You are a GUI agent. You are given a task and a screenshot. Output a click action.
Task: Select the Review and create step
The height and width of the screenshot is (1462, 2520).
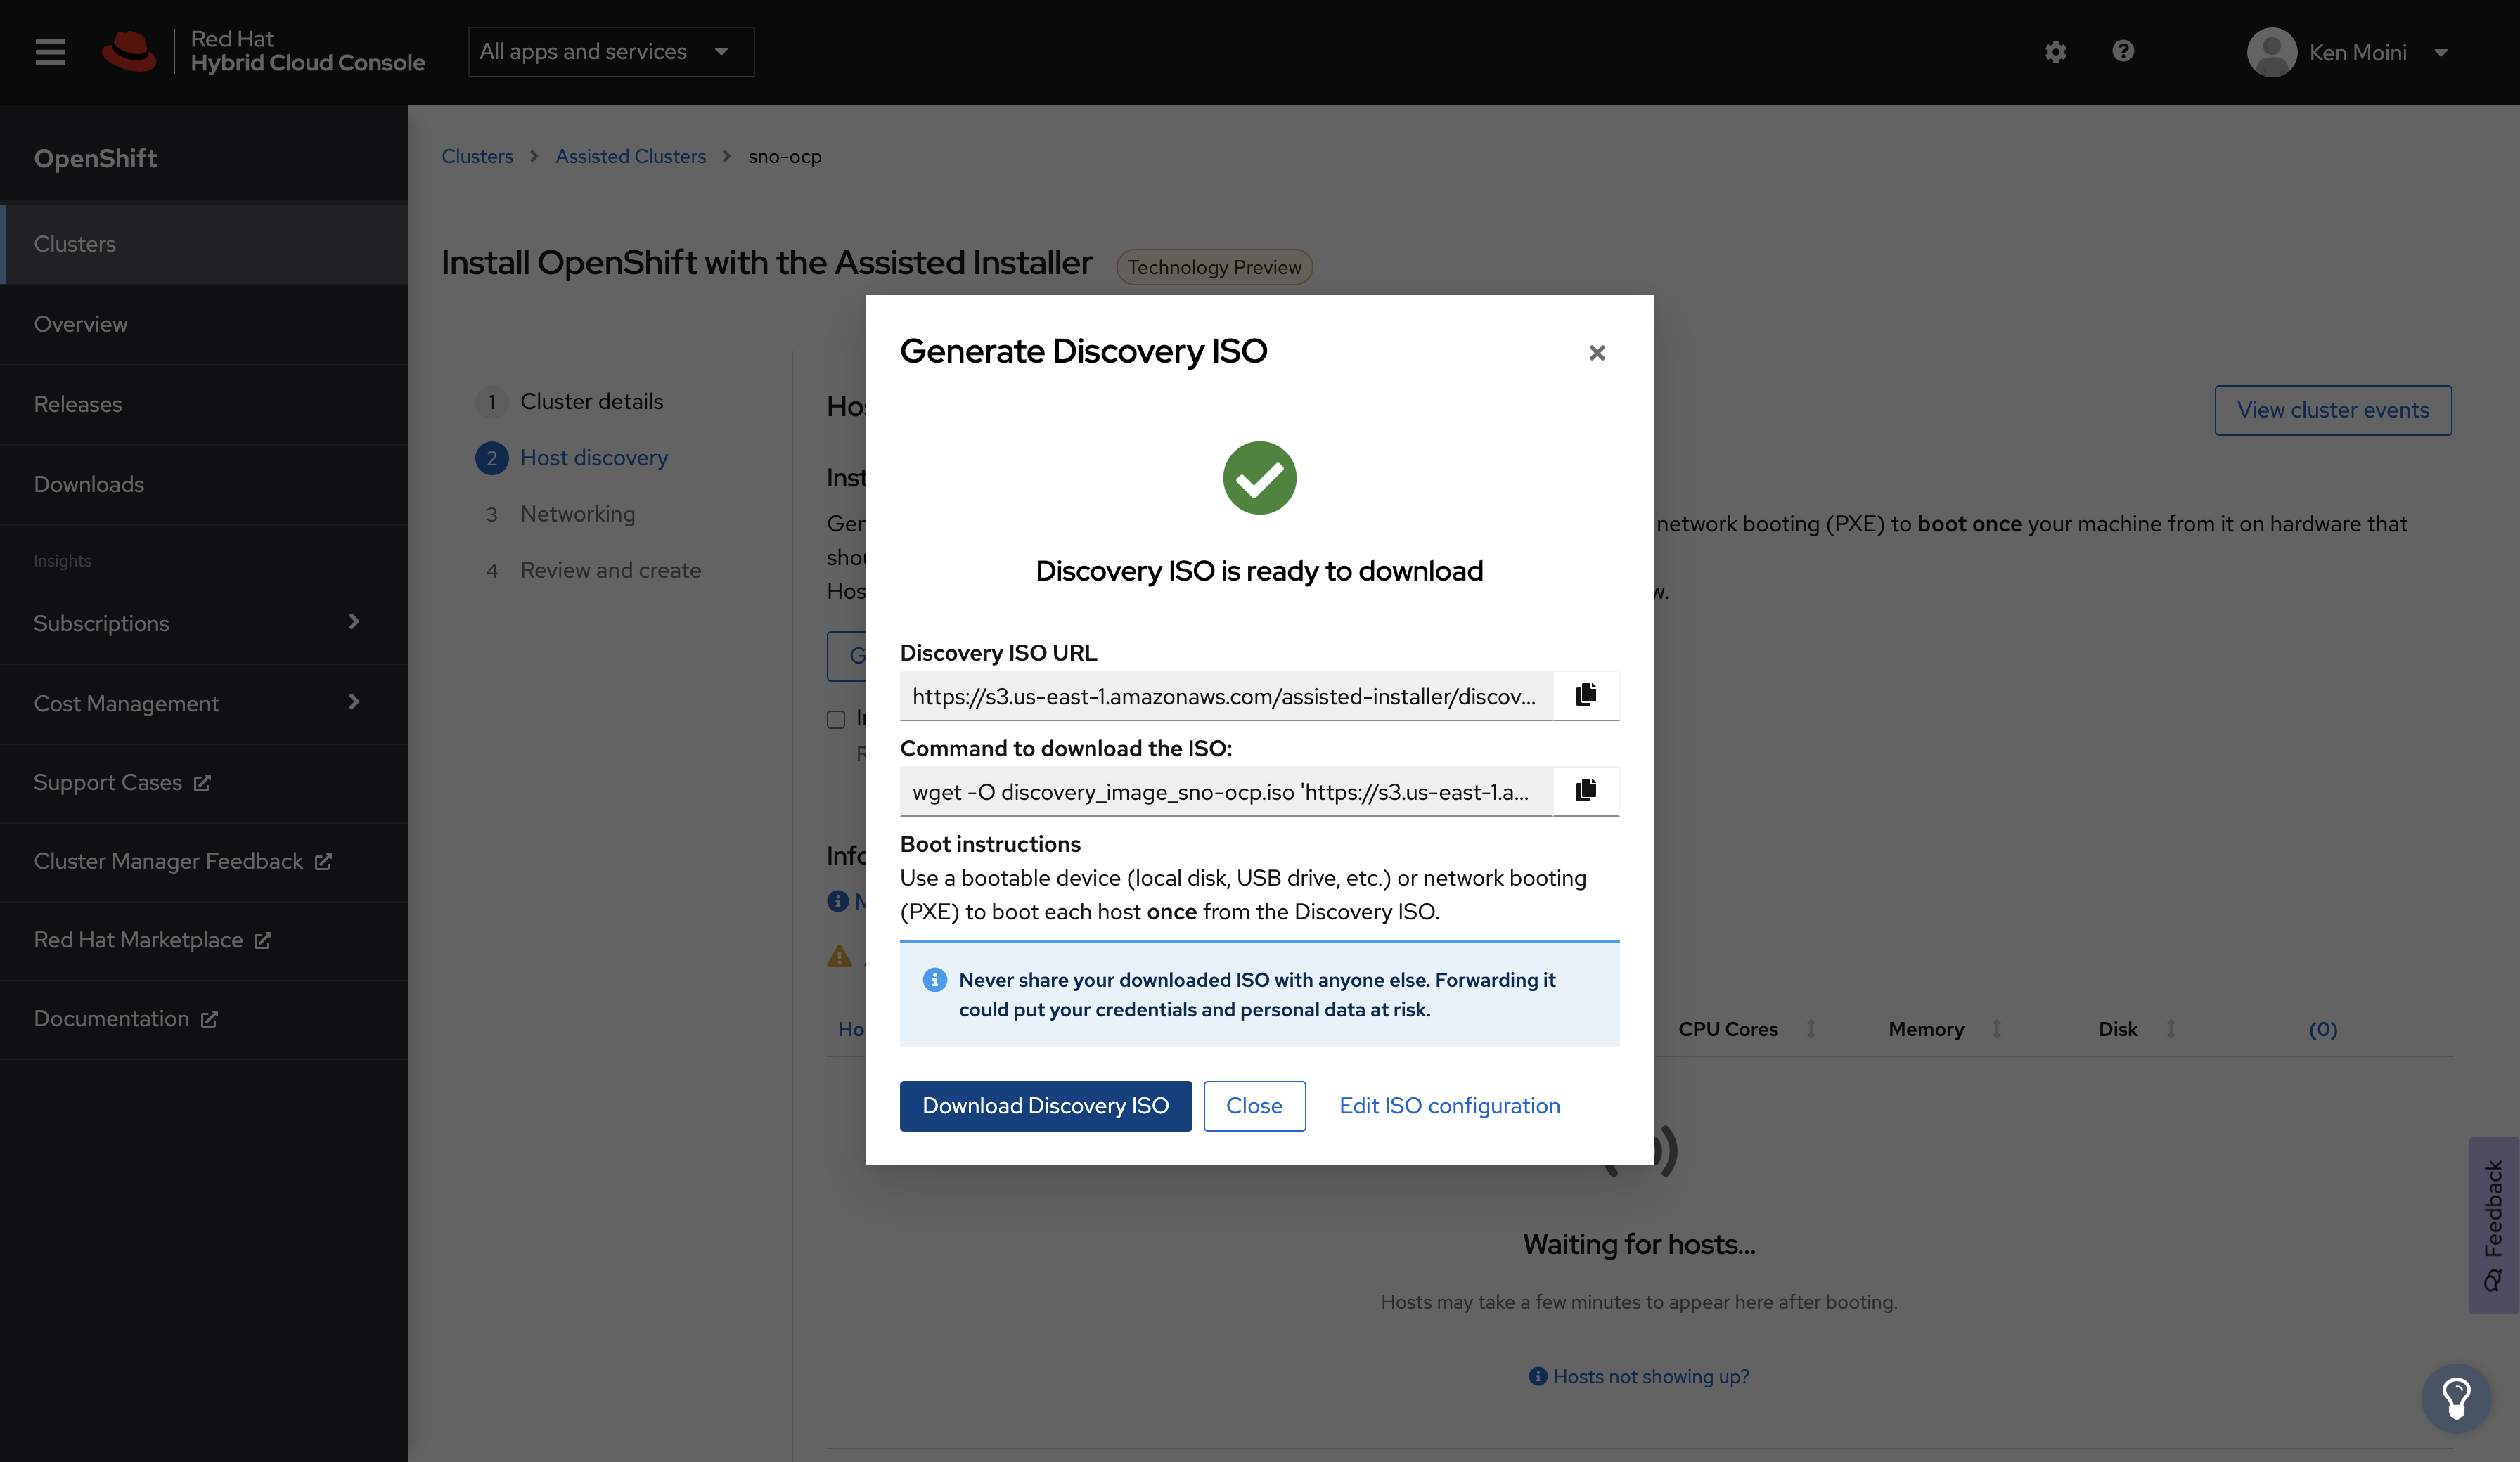tap(610, 570)
